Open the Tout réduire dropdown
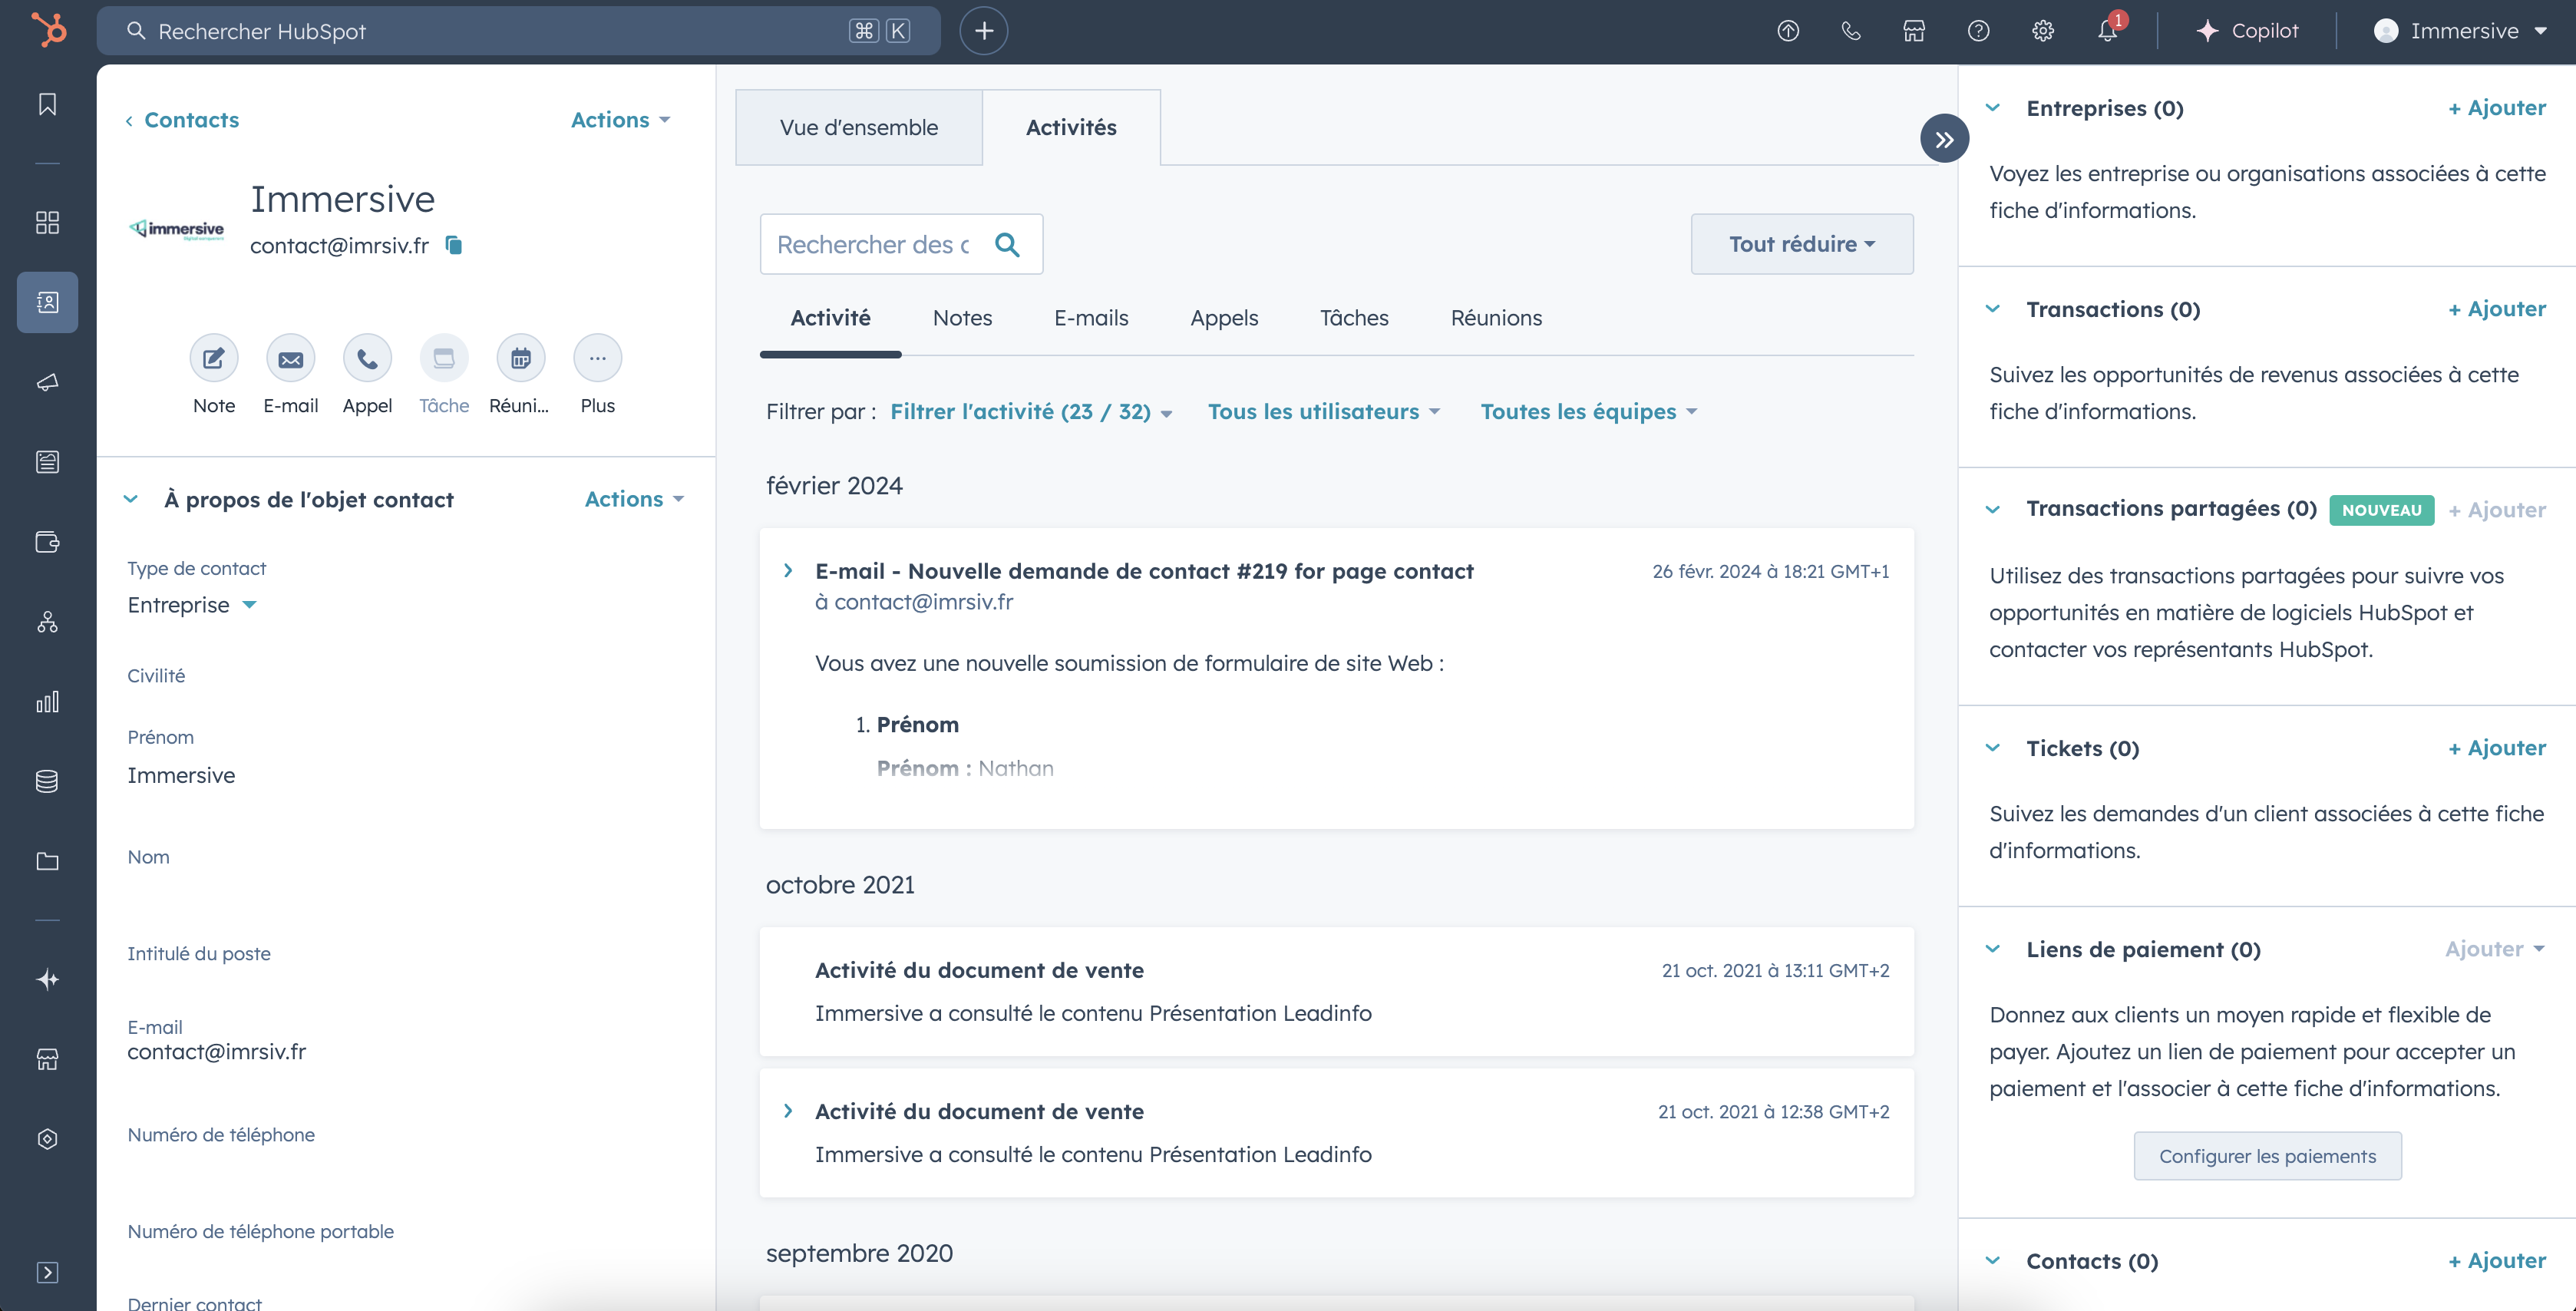 [x=1802, y=244]
